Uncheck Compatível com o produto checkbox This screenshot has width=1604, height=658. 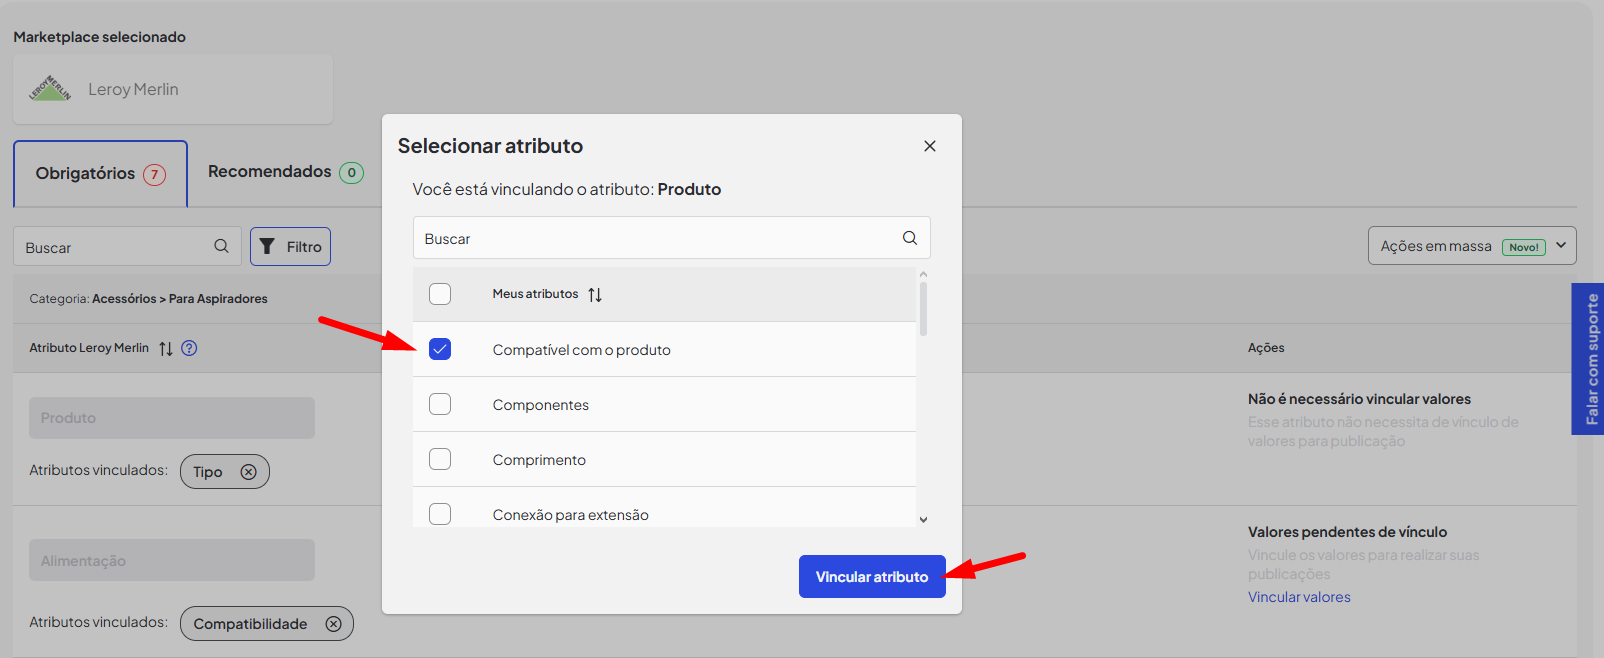[440, 349]
